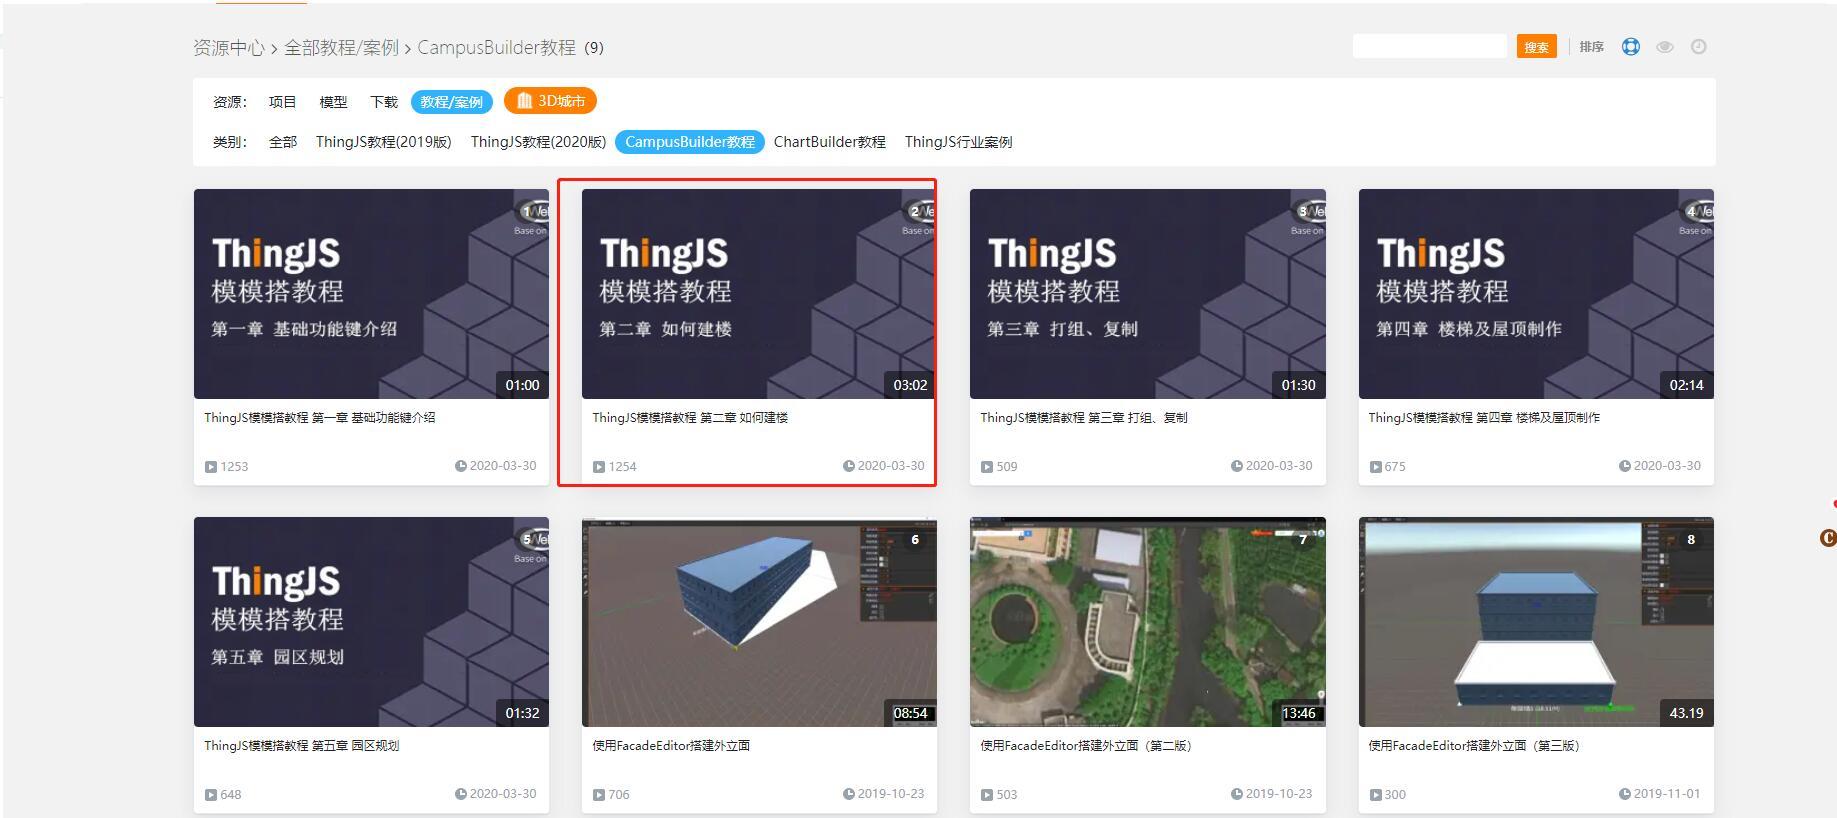
Task: Open the 43.19 building model video thumbnail
Action: pyautogui.click(x=1536, y=622)
